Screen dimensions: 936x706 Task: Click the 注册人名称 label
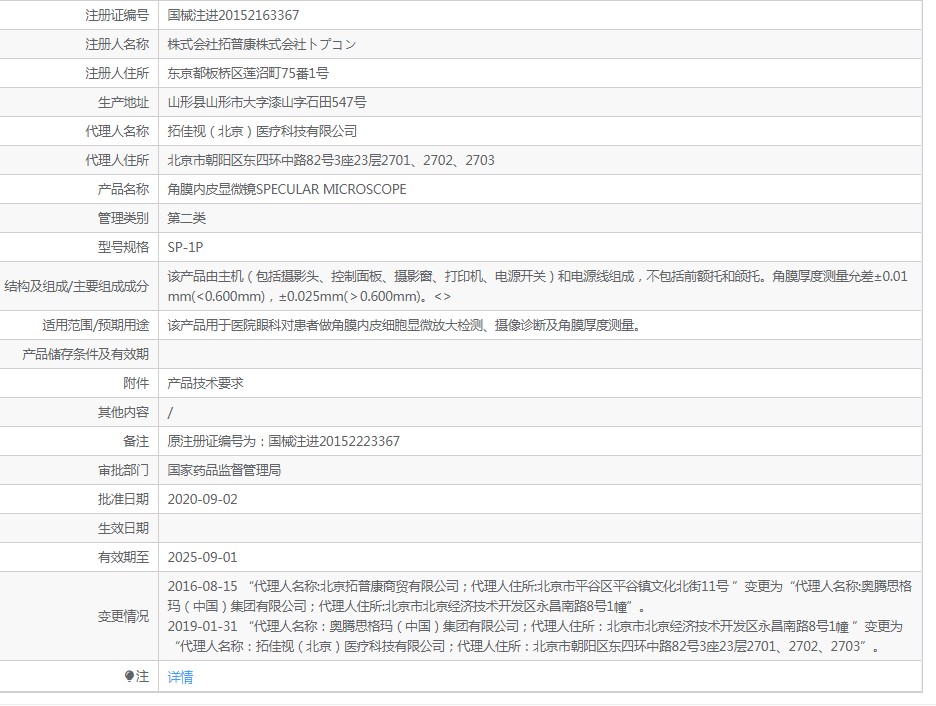coord(117,44)
